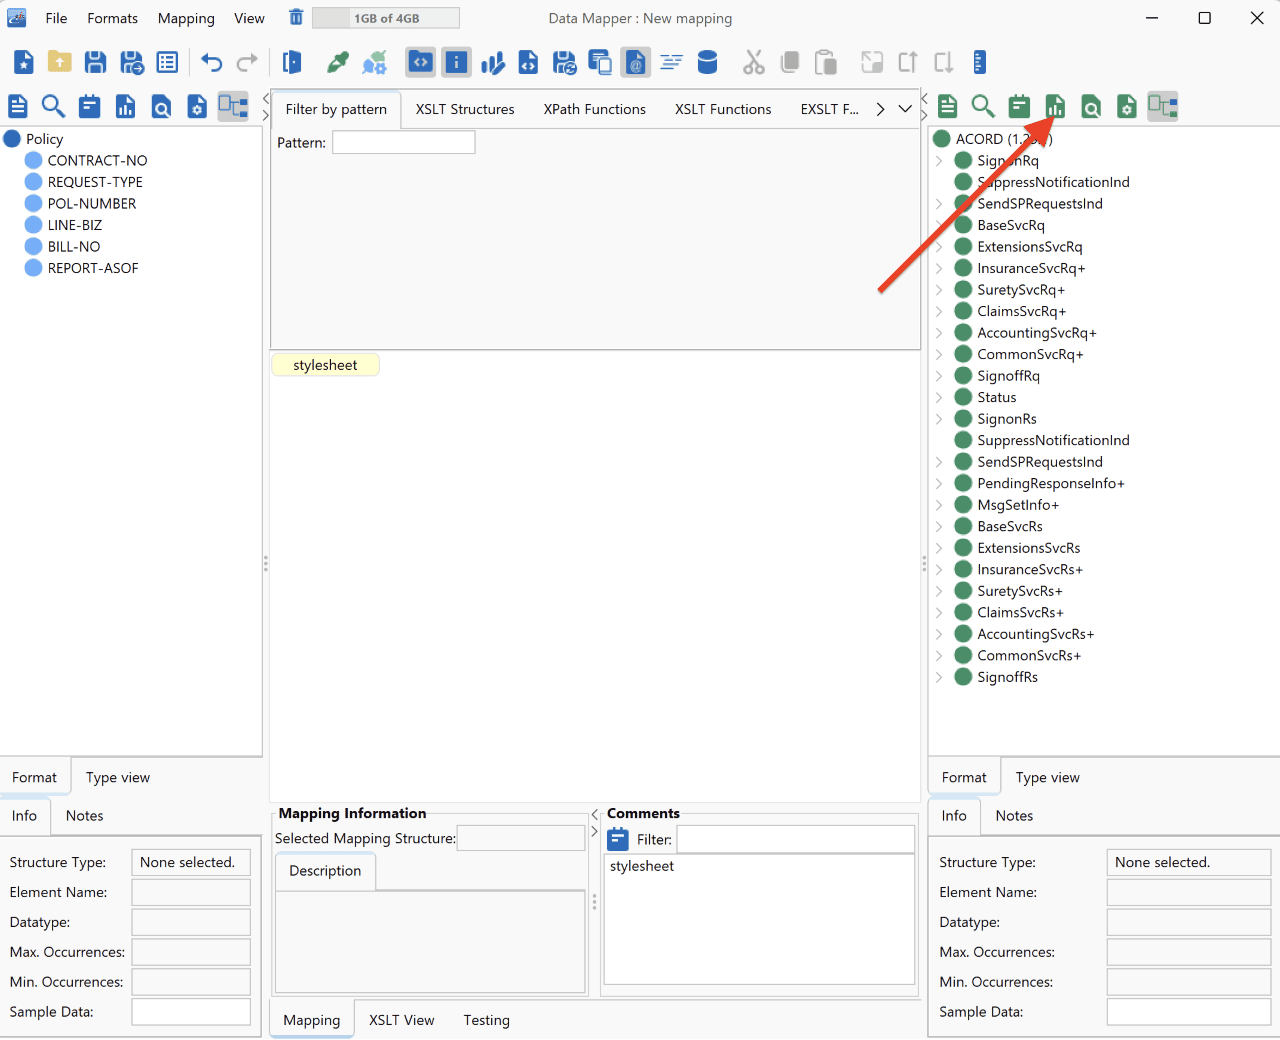This screenshot has width=1280, height=1040.
Task: Click the blue chart-document icon above Policy
Action: point(126,106)
